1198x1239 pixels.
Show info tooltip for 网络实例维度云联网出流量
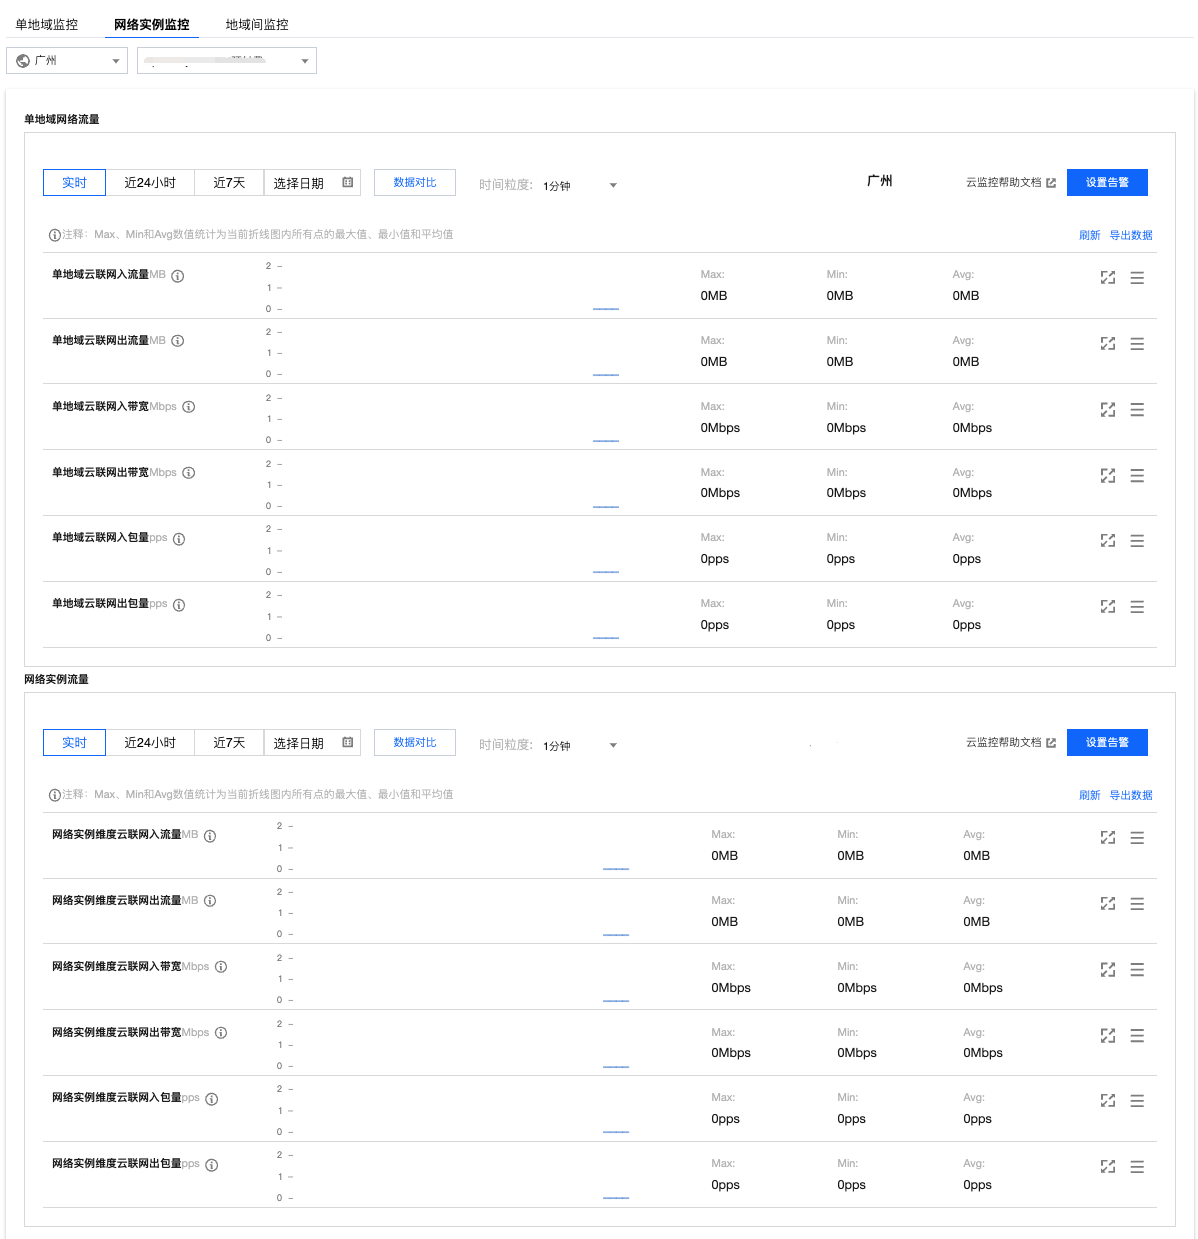(x=210, y=901)
